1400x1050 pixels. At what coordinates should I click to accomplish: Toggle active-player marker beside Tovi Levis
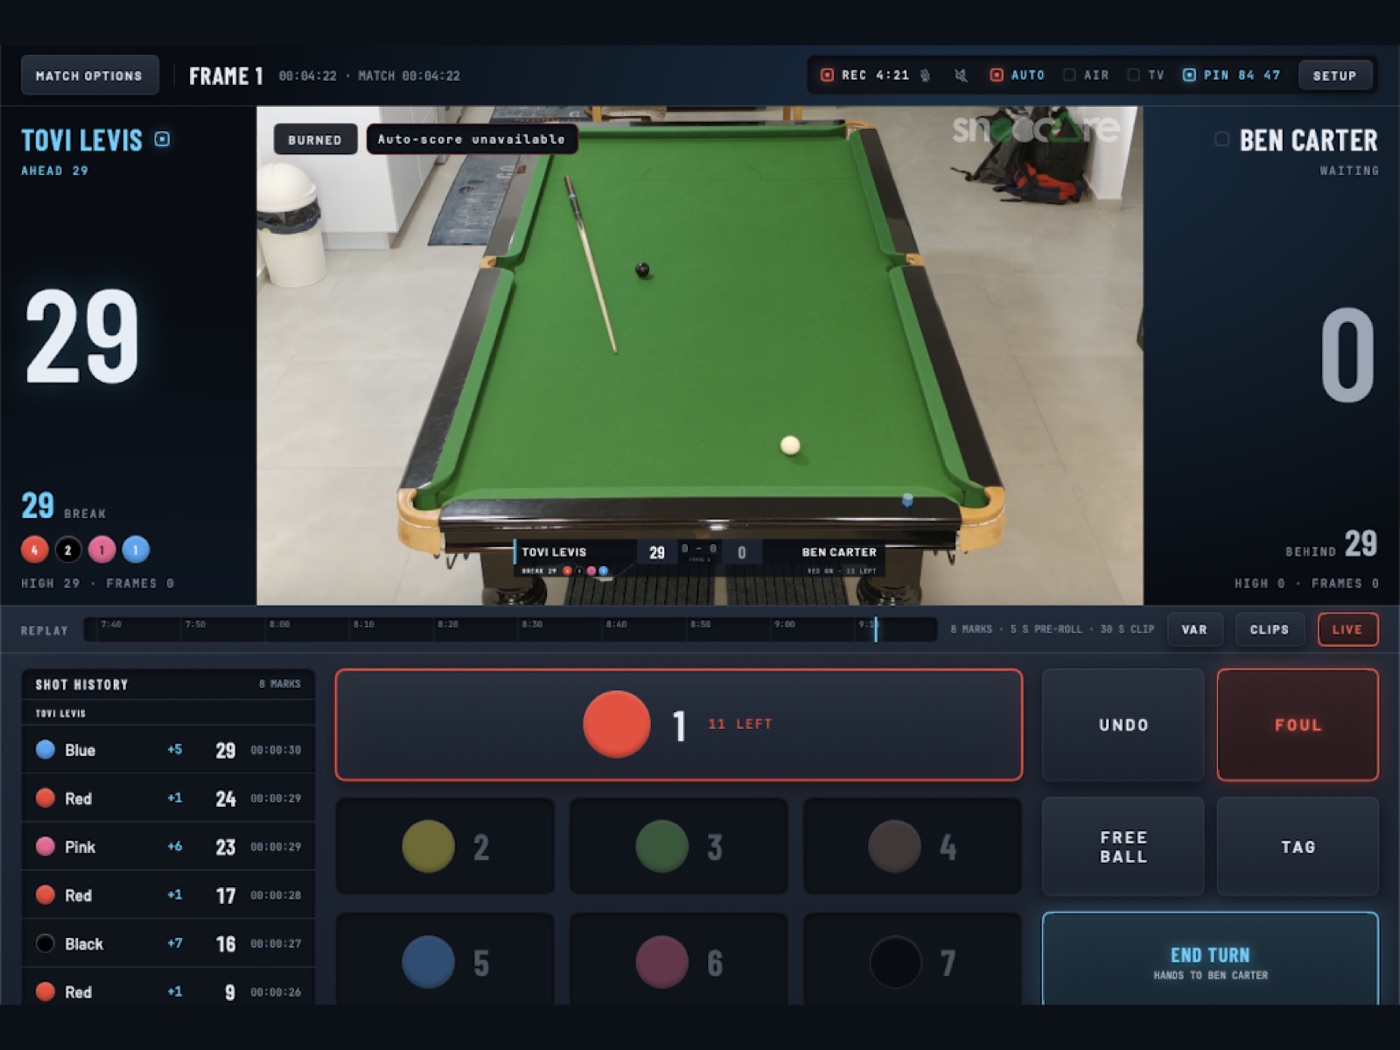pyautogui.click(x=162, y=140)
